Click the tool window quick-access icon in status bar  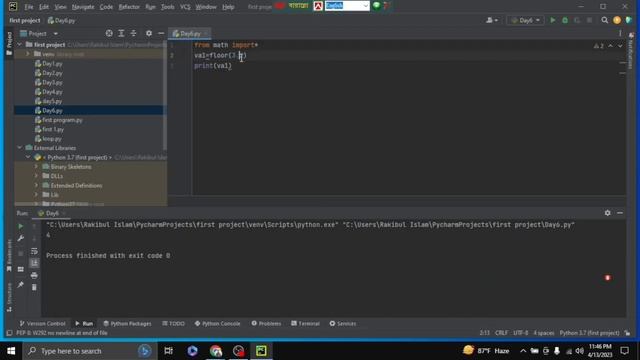[x=9, y=333]
